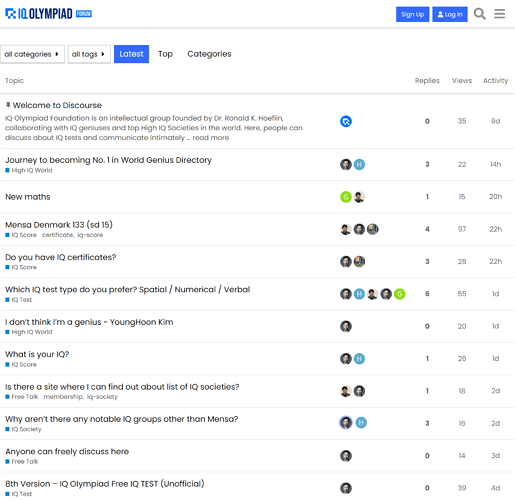Open Why aren't there any notable IQ groups topic
Image resolution: width=515 pixels, height=500 pixels.
coord(122,419)
